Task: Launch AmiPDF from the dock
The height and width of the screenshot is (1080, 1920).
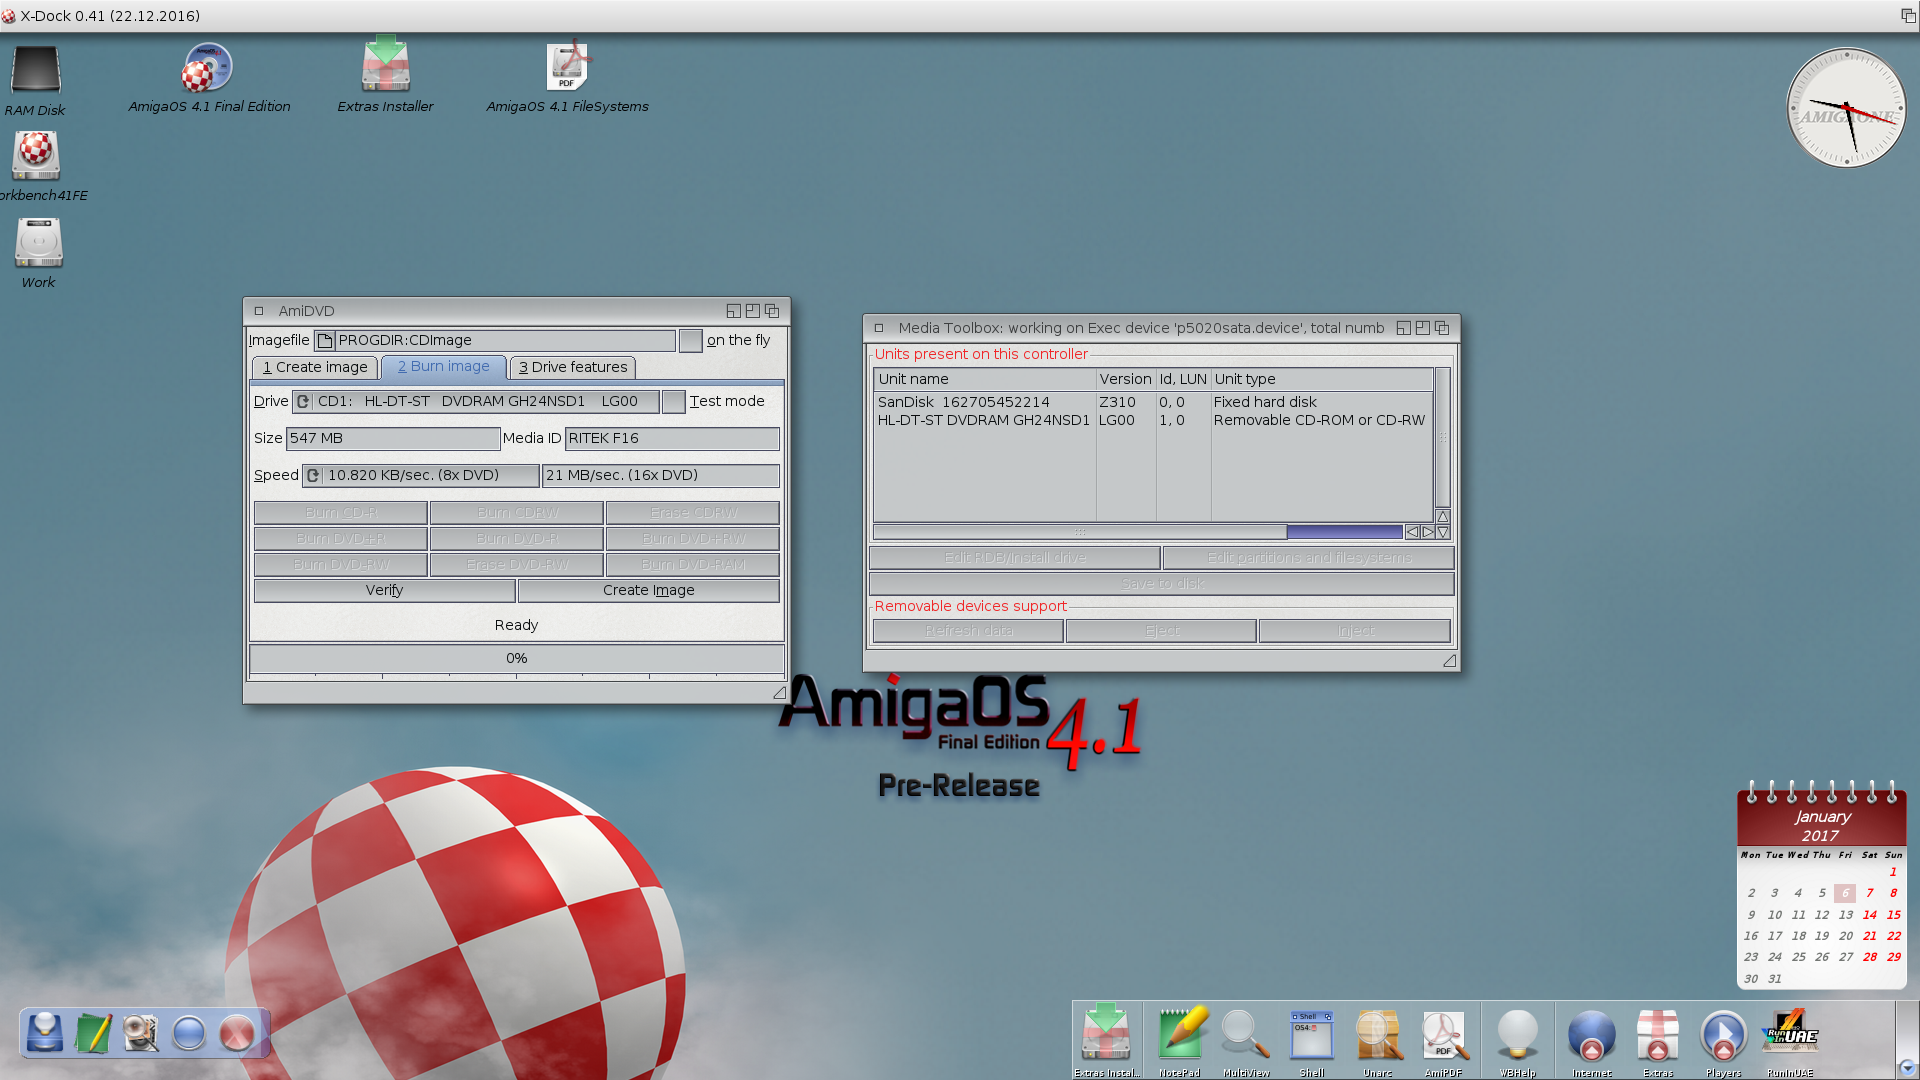Action: [1443, 1035]
